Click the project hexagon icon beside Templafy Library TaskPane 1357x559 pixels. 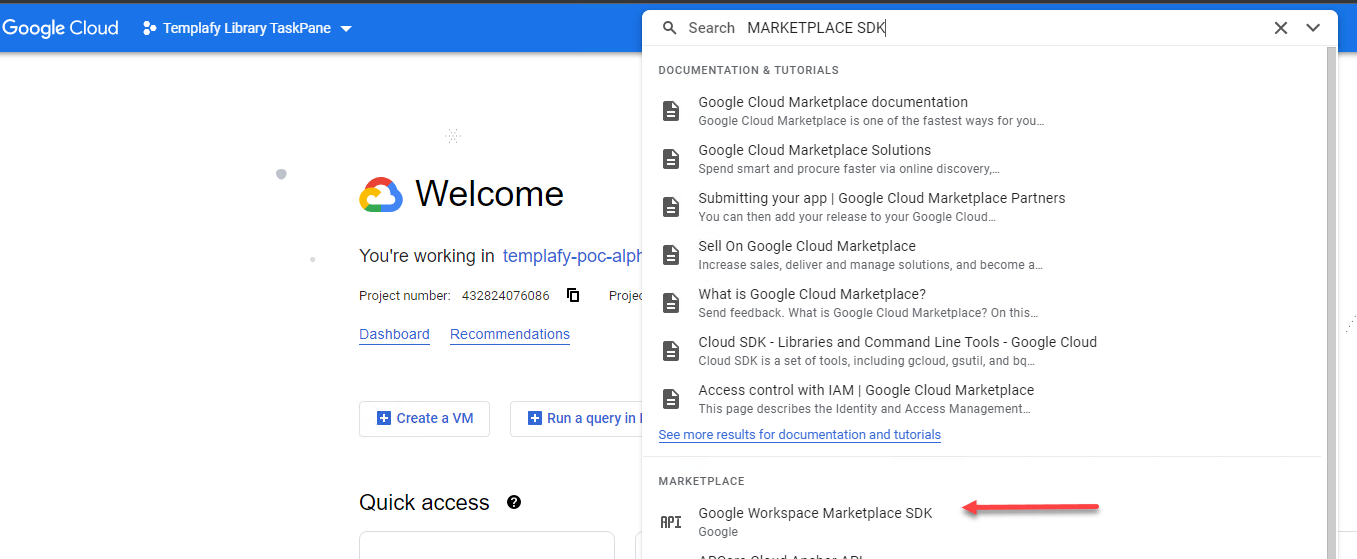coord(150,28)
